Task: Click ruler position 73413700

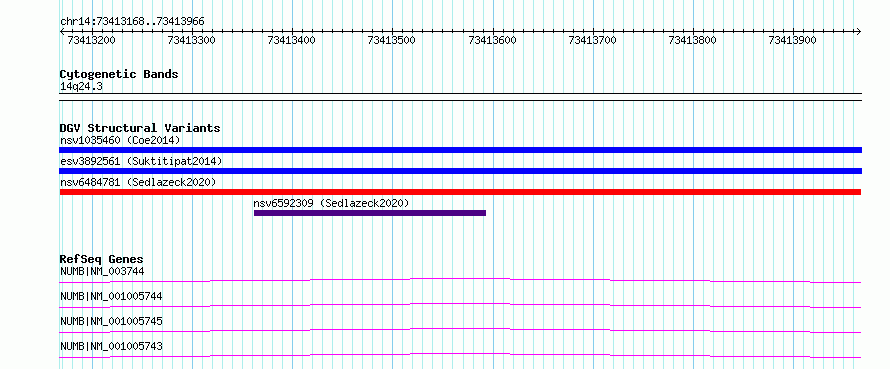Action: click(593, 40)
